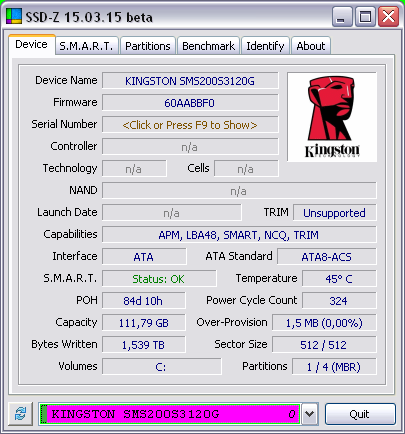Click the Device Name field 'KINGSTON SMS200S3120G'
This screenshot has width=405, height=434.
coord(190,81)
